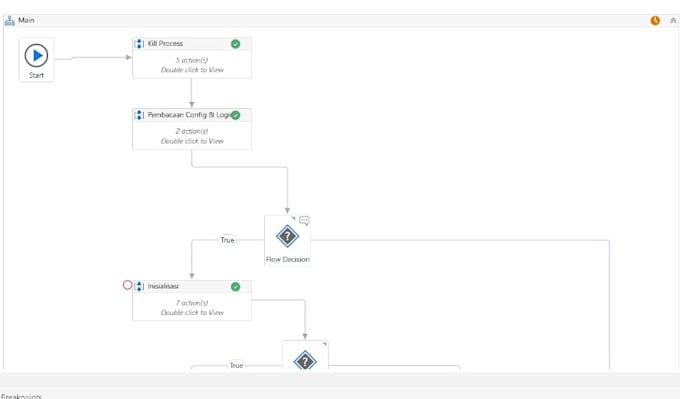
Task: Open the Breakpoints panel tab
Action: click(x=21, y=396)
